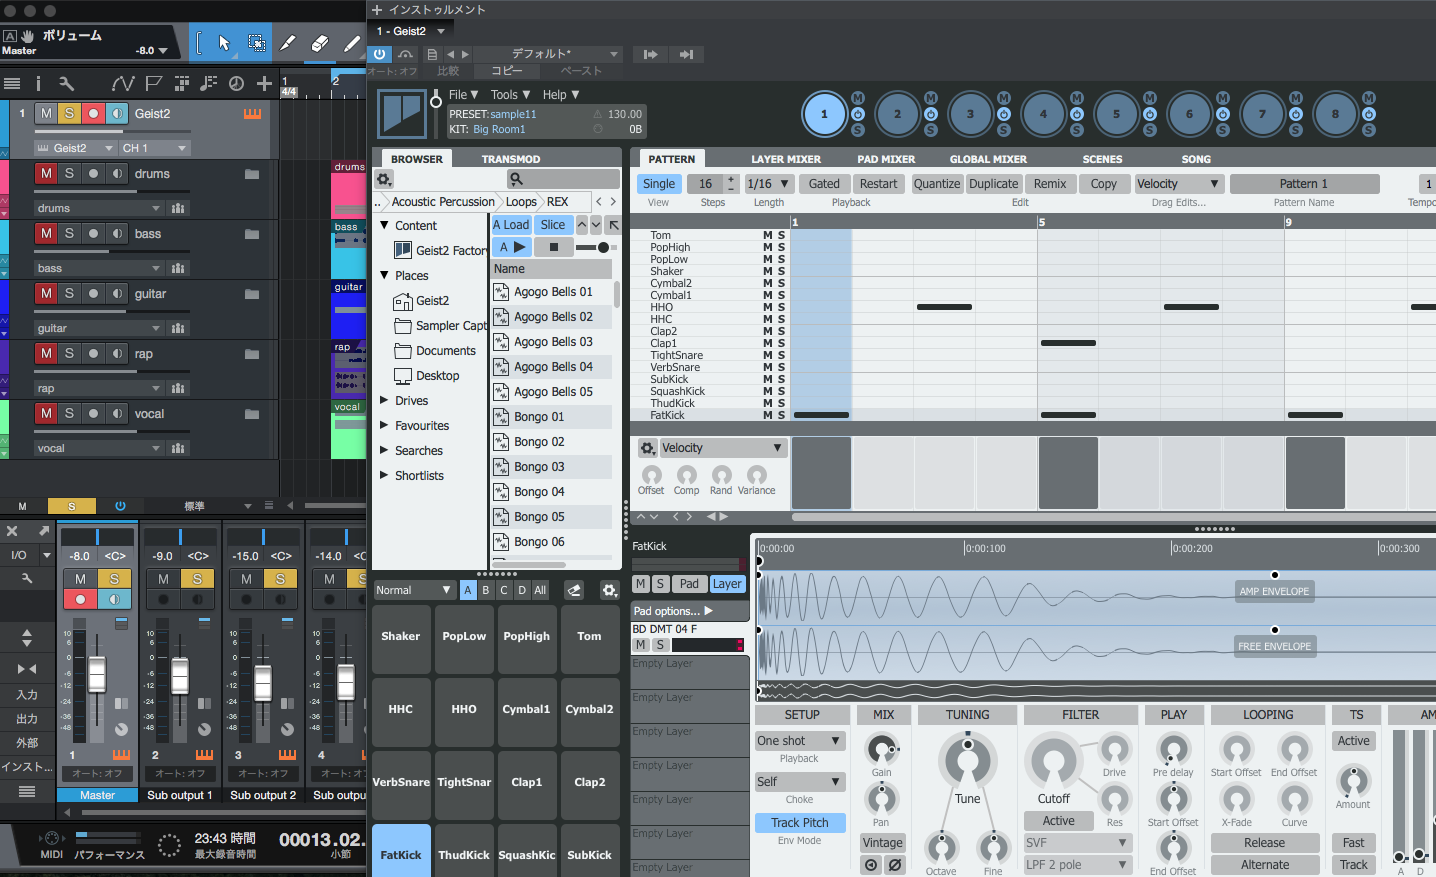Switch to the TRANSMOD tab
The height and width of the screenshot is (877, 1436).
[x=510, y=159]
